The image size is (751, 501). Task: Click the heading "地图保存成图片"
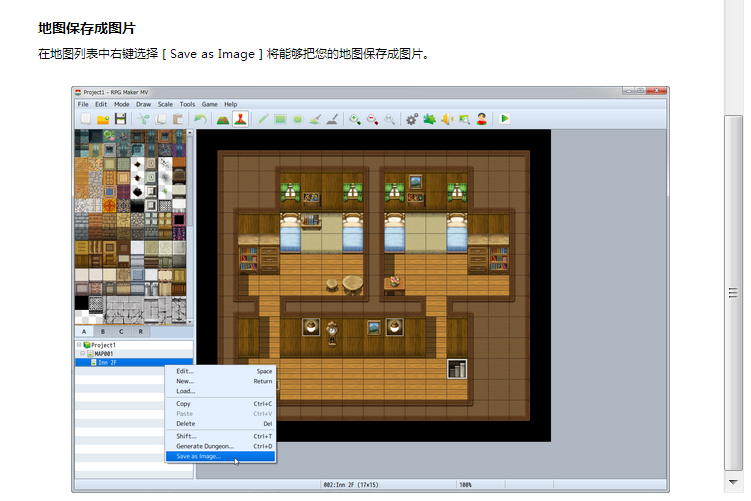(x=87, y=28)
